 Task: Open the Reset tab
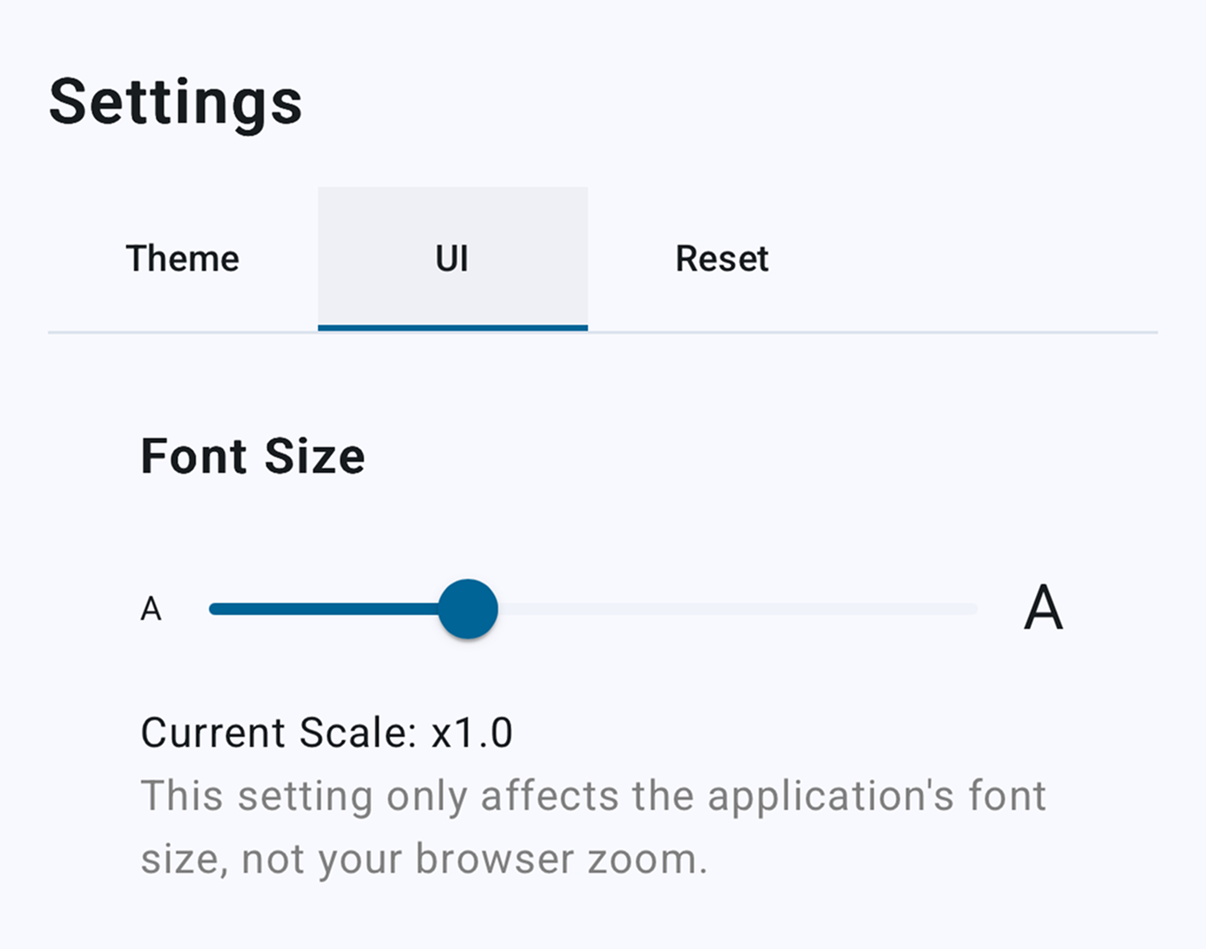pos(722,259)
